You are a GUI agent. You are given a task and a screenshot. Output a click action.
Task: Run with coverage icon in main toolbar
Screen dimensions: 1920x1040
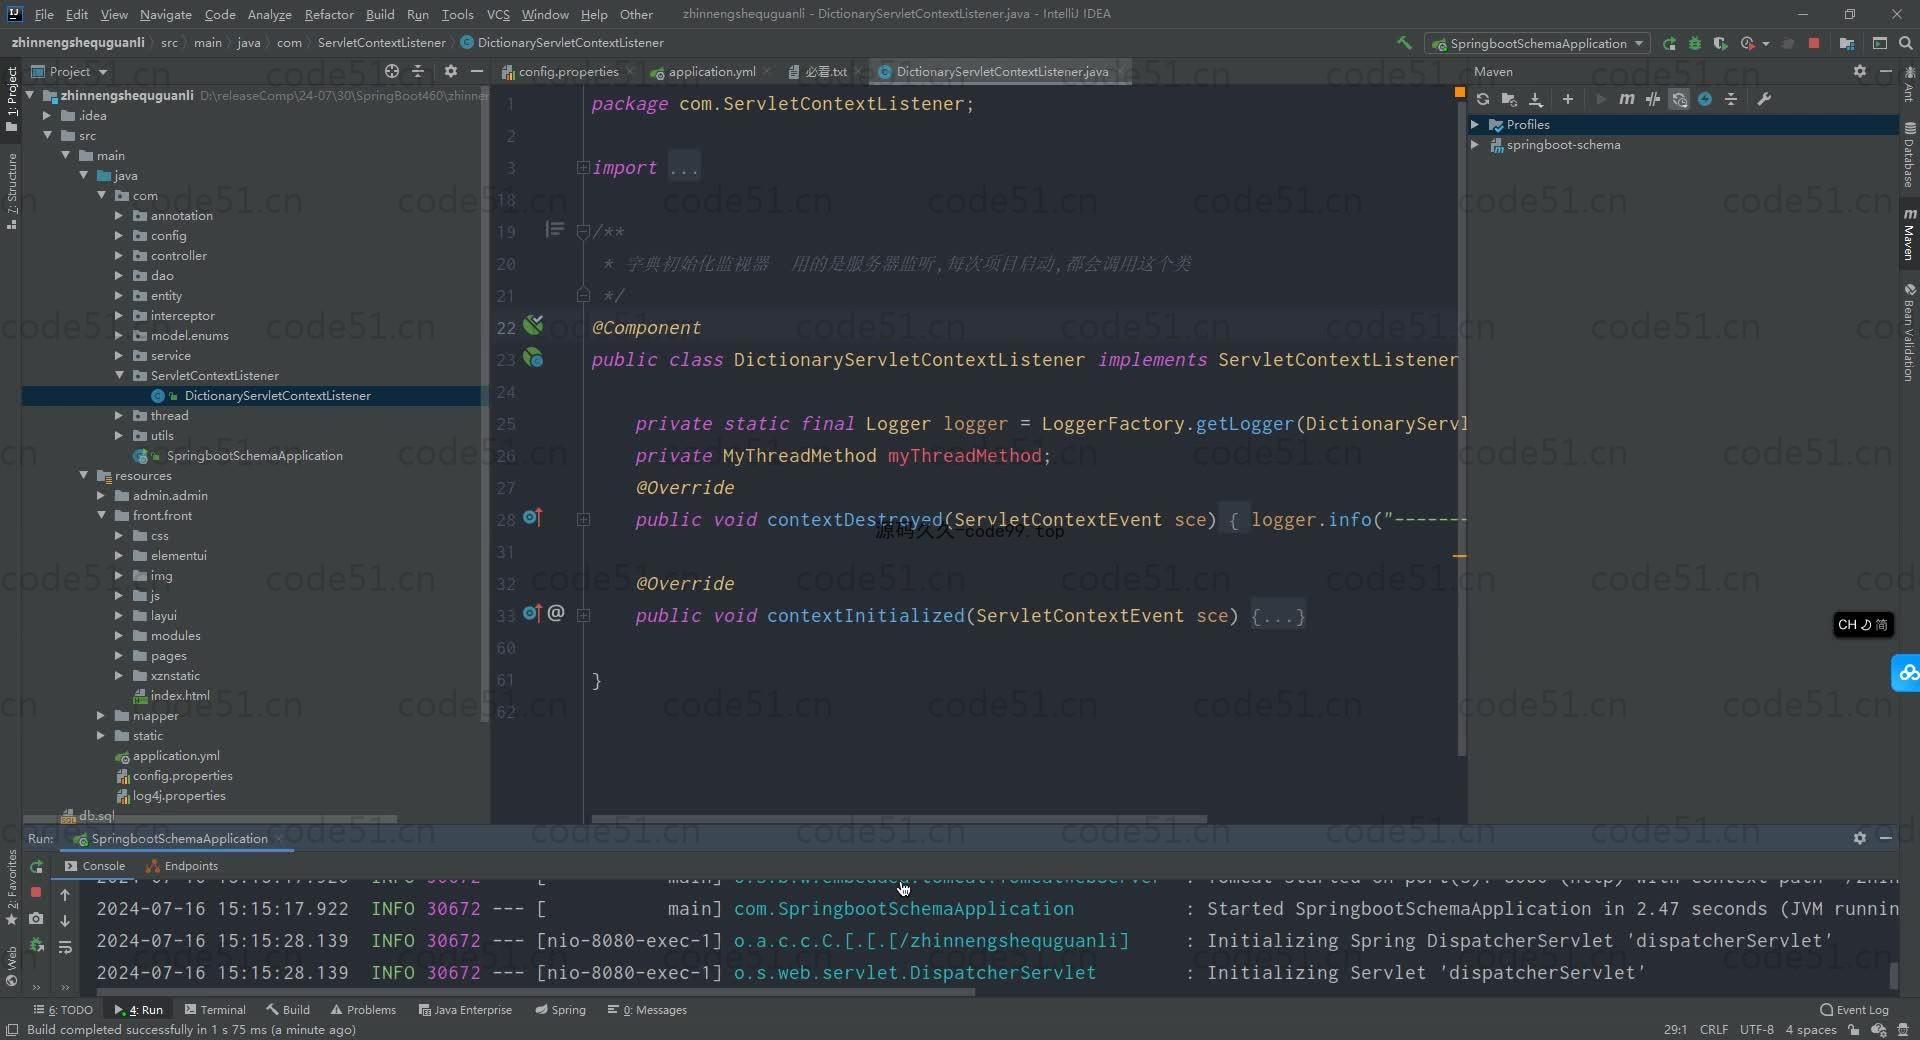pyautogui.click(x=1720, y=43)
